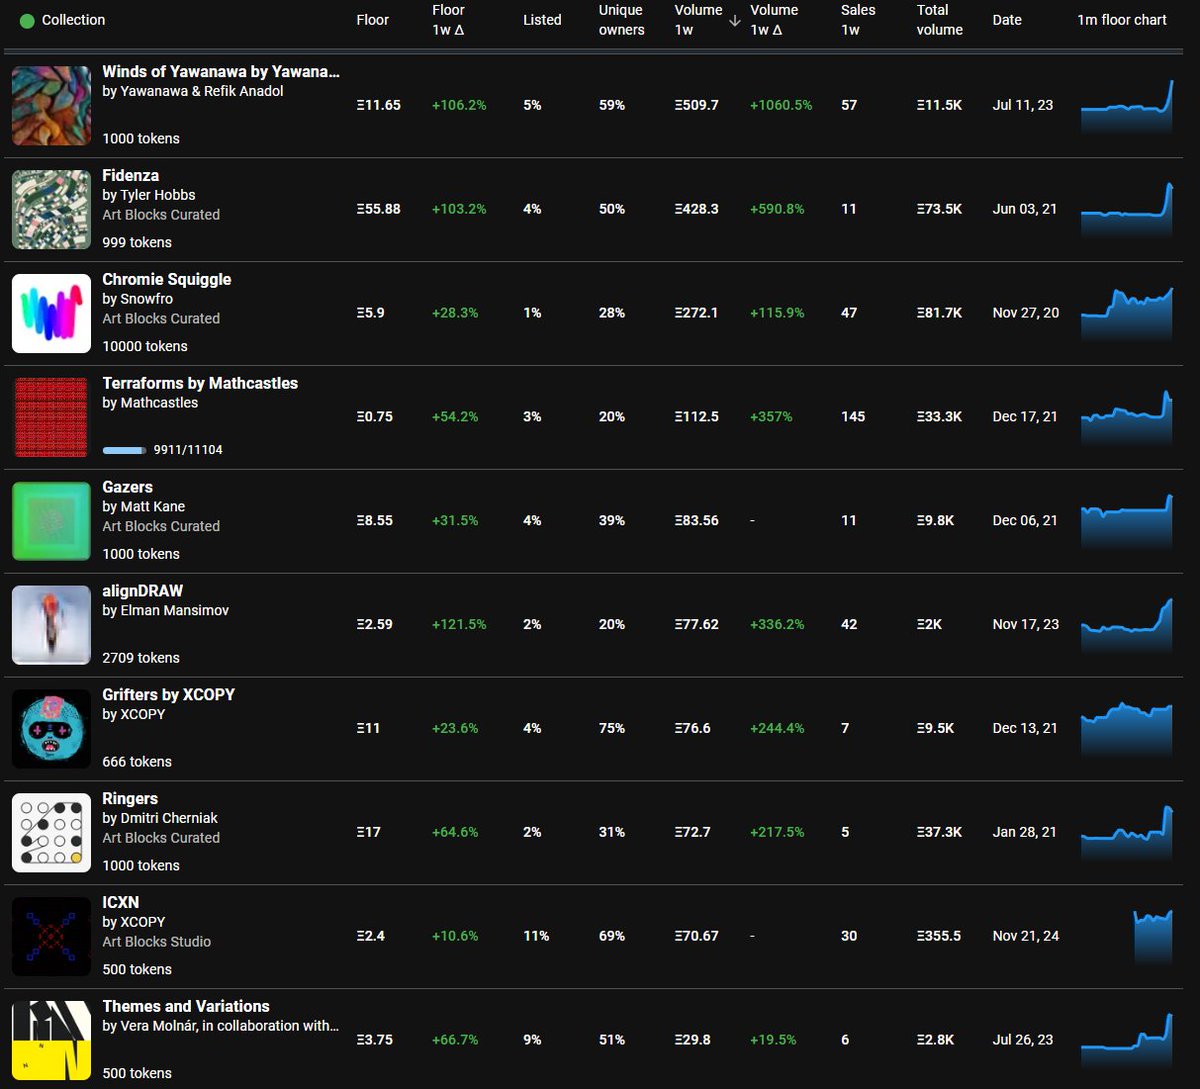Sort by Total volume column header
1200x1089 pixels.
pyautogui.click(x=940, y=20)
